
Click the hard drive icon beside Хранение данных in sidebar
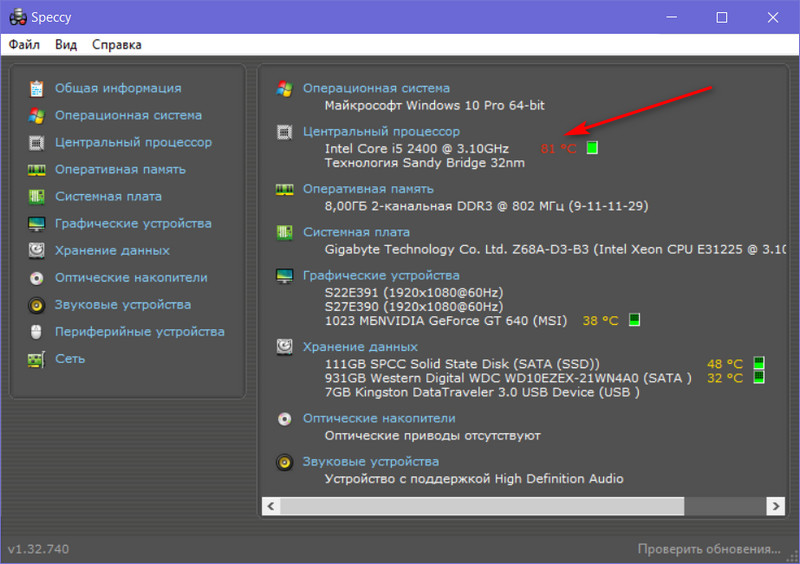click(x=36, y=251)
